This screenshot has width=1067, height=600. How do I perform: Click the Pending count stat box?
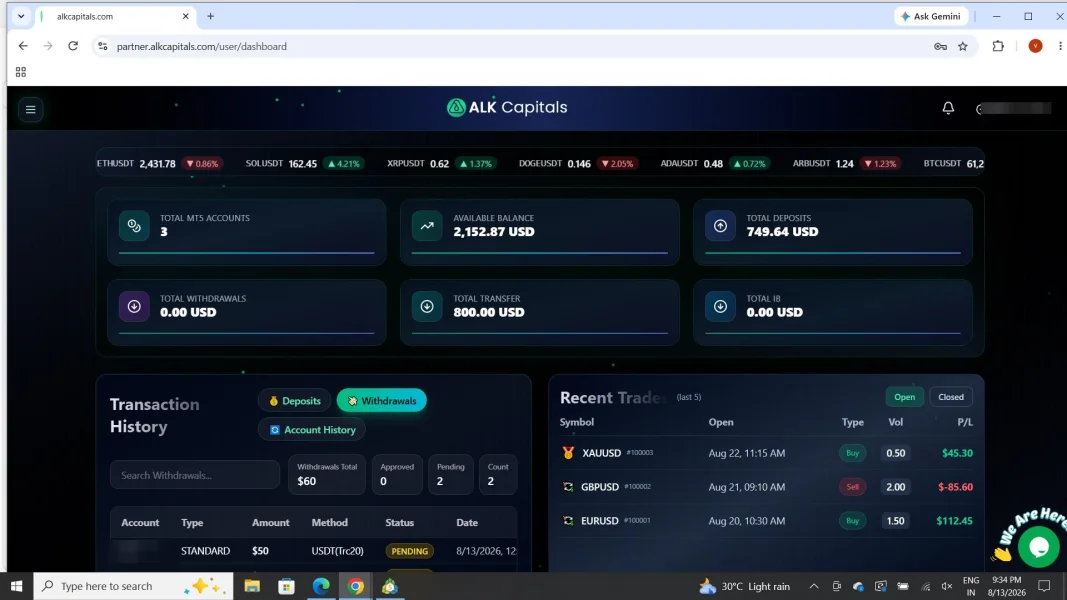tap(450, 474)
